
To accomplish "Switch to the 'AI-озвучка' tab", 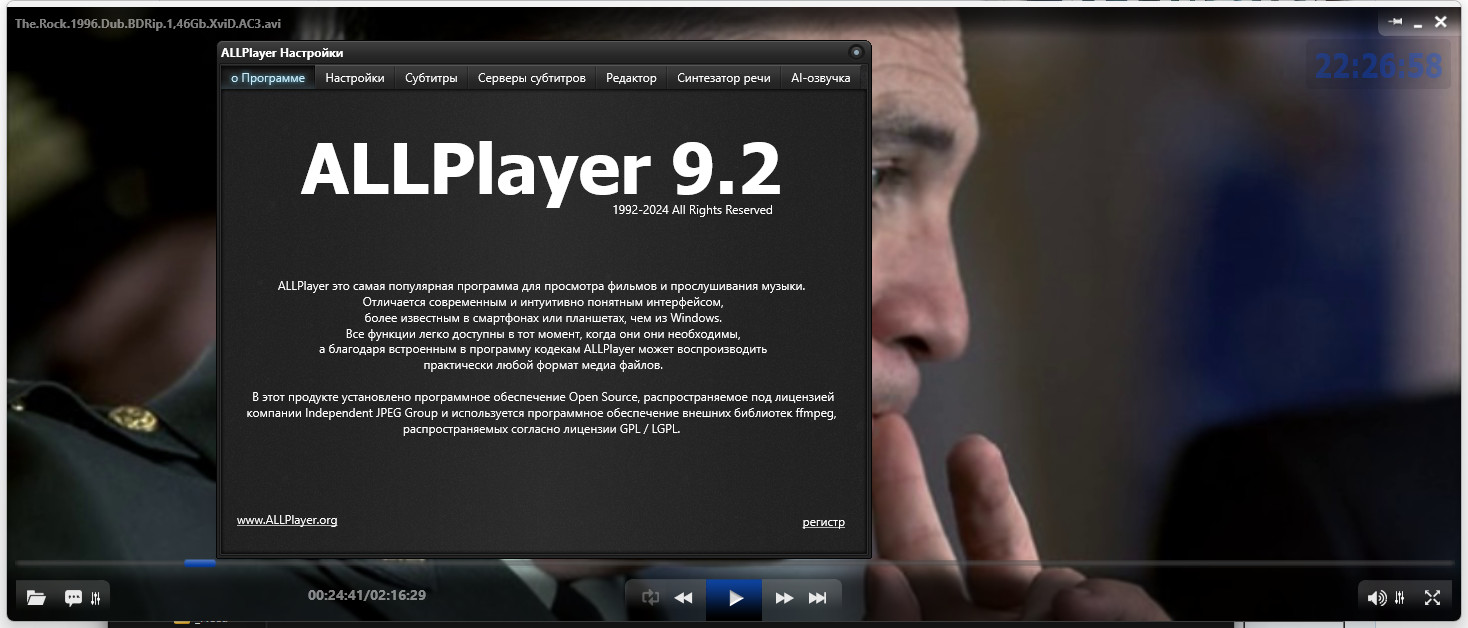I will 820,77.
